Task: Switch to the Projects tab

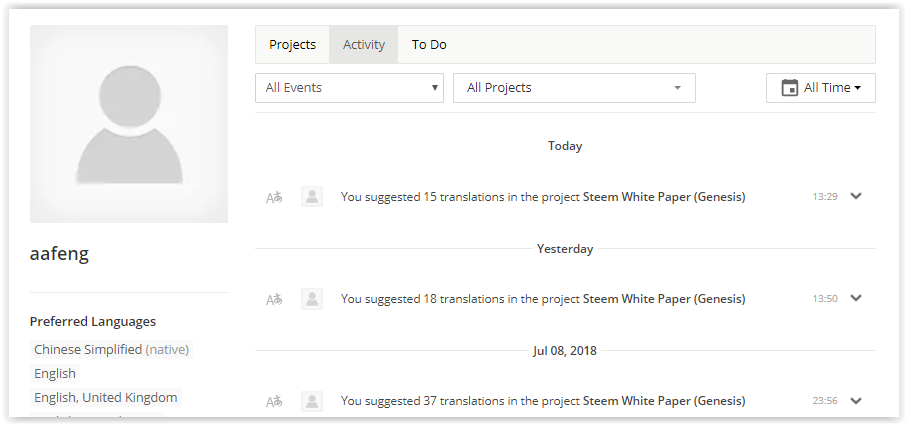Action: [293, 45]
